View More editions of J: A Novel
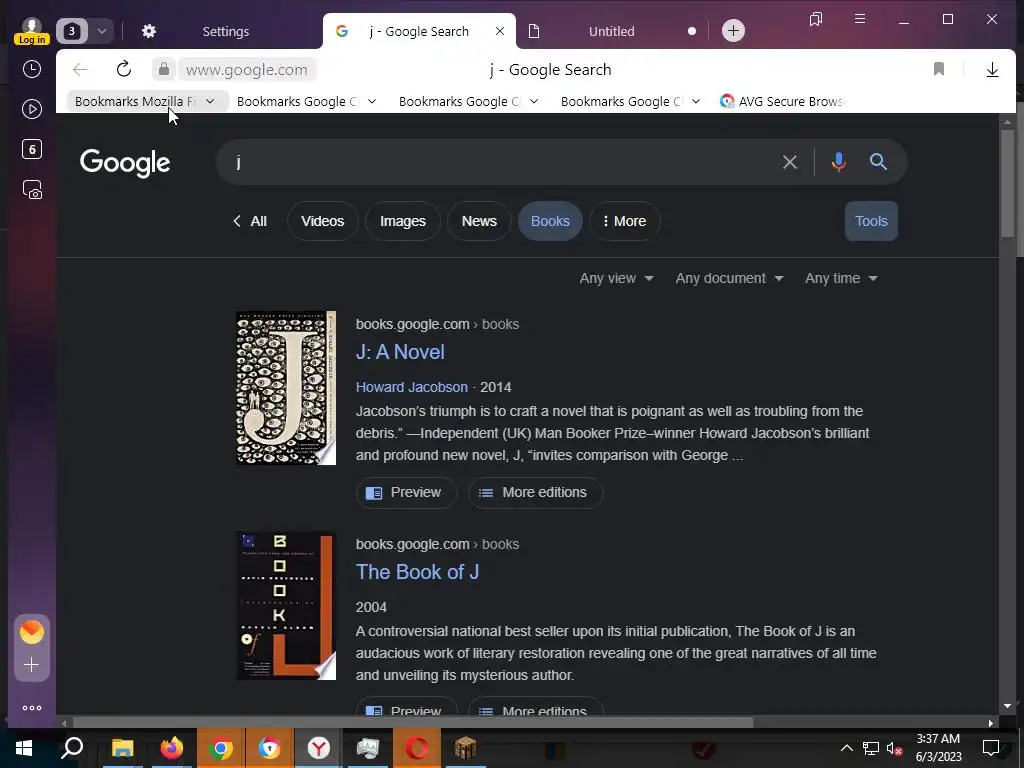Image resolution: width=1024 pixels, height=768 pixels. point(536,492)
